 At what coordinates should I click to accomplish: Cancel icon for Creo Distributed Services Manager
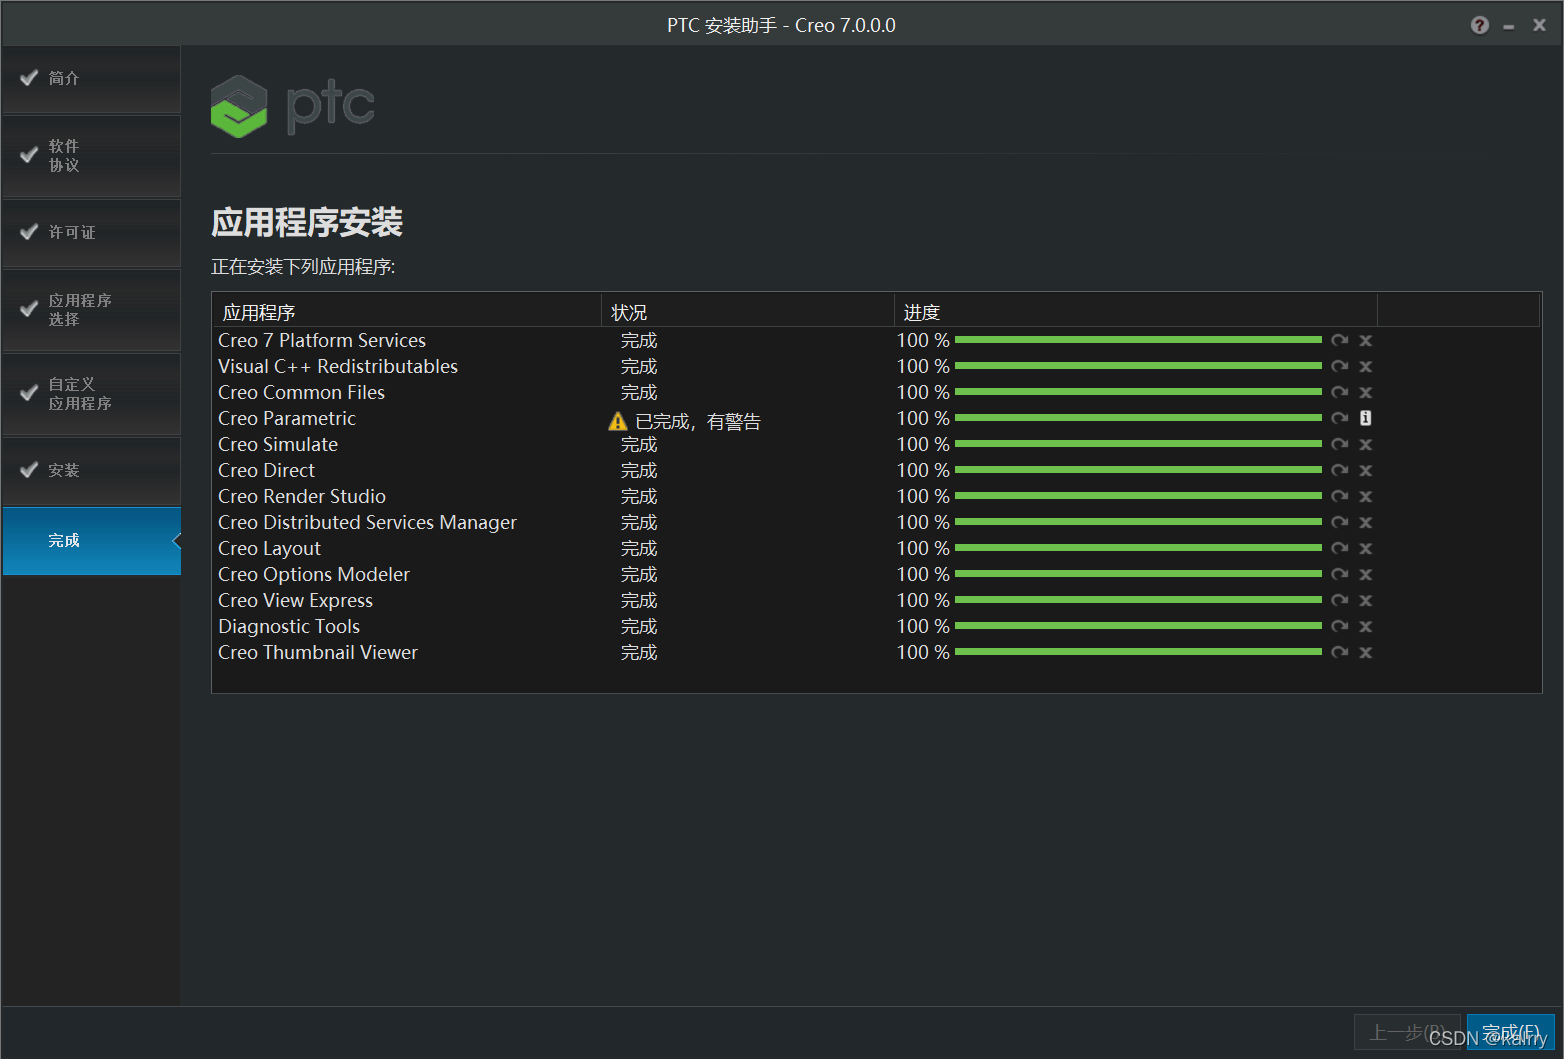[x=1366, y=522]
